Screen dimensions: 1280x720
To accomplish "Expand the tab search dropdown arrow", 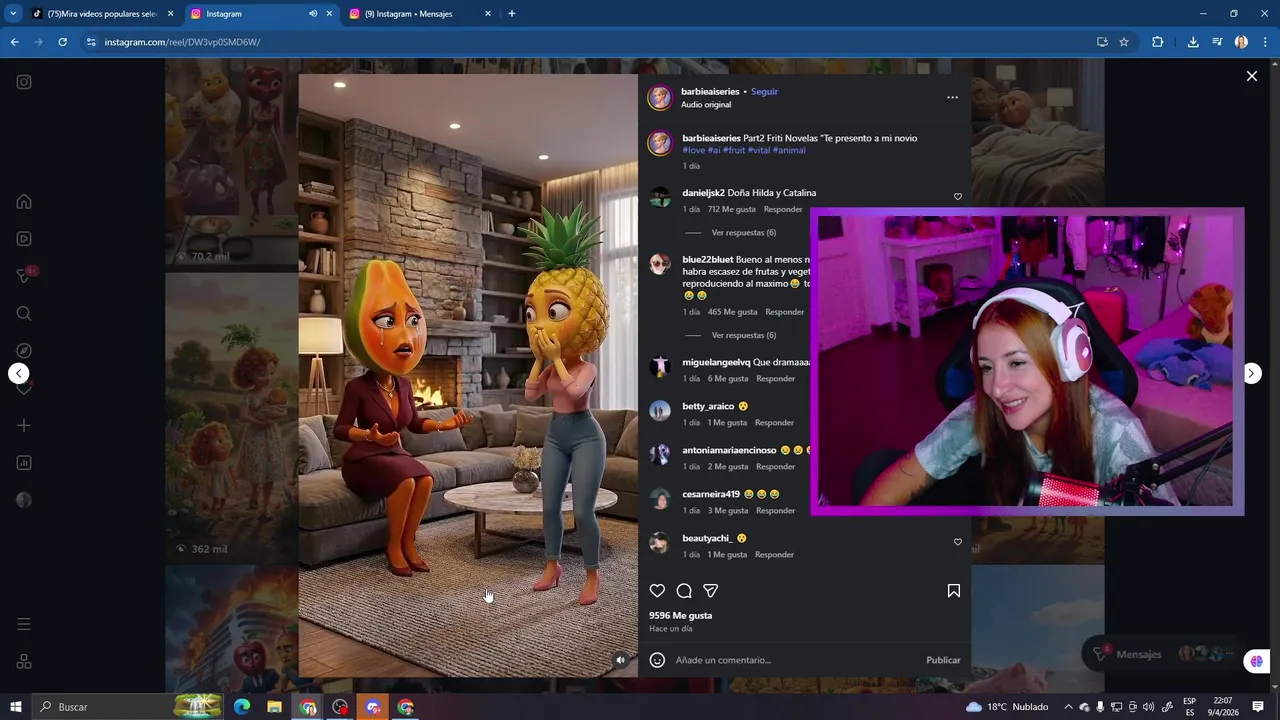I will click(13, 14).
